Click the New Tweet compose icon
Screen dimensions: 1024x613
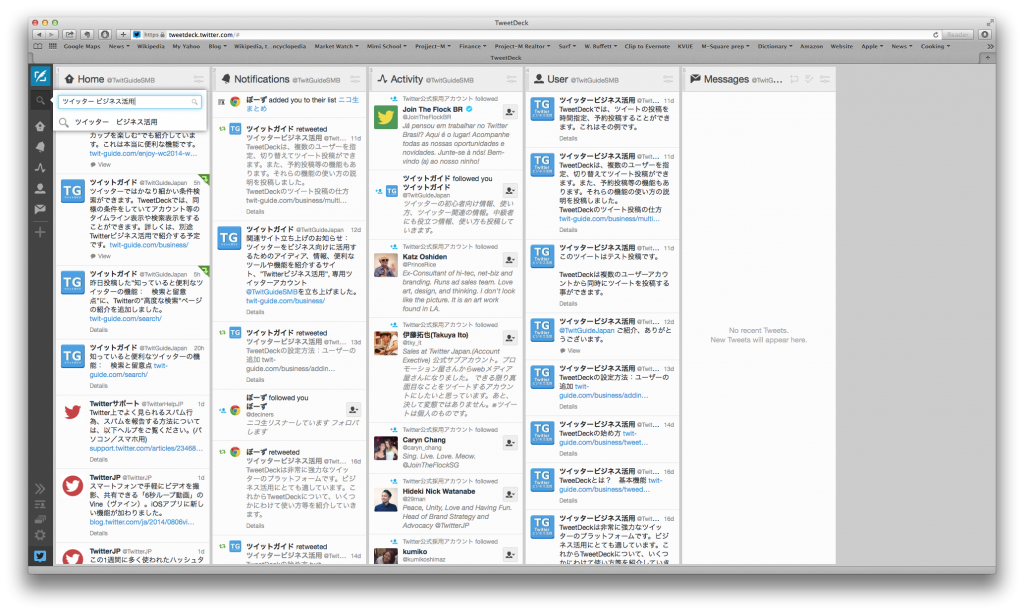click(x=40, y=77)
